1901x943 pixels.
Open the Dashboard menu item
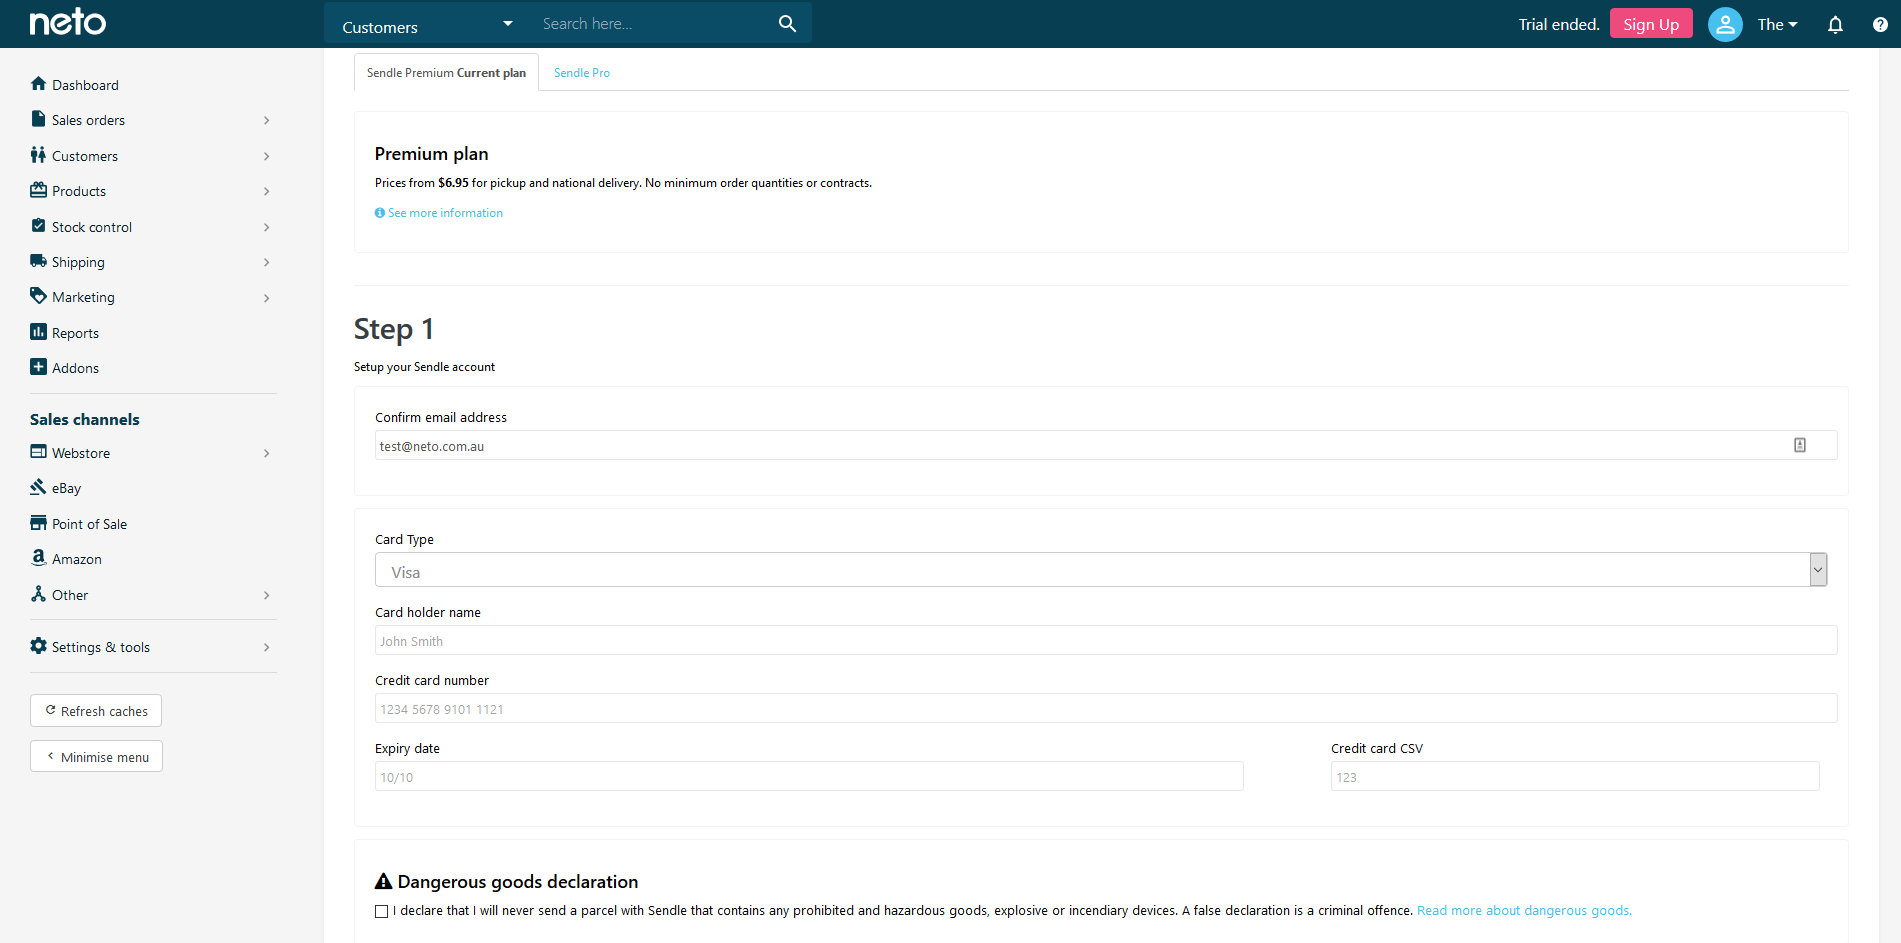click(x=85, y=85)
